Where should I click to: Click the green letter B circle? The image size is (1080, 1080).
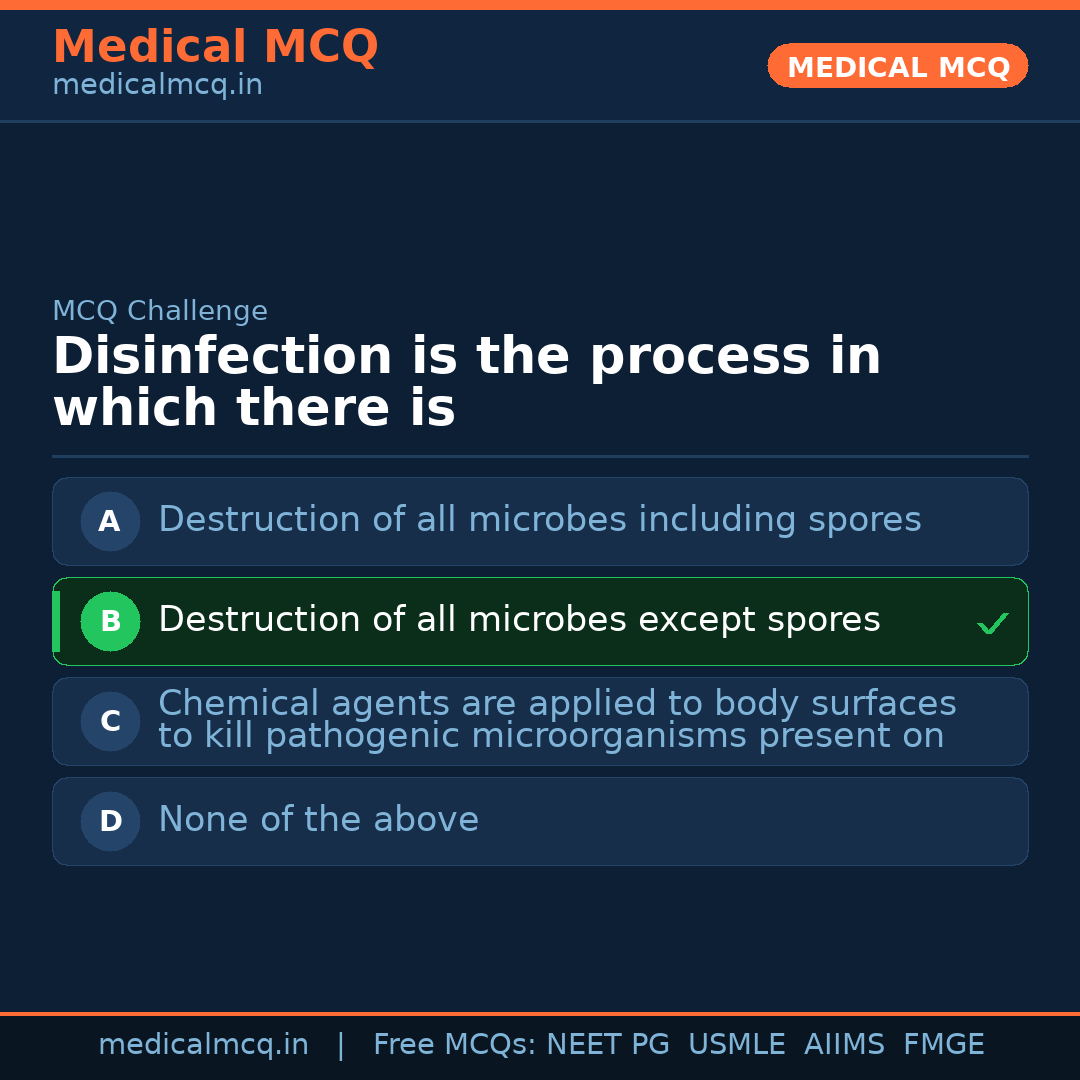click(x=110, y=621)
